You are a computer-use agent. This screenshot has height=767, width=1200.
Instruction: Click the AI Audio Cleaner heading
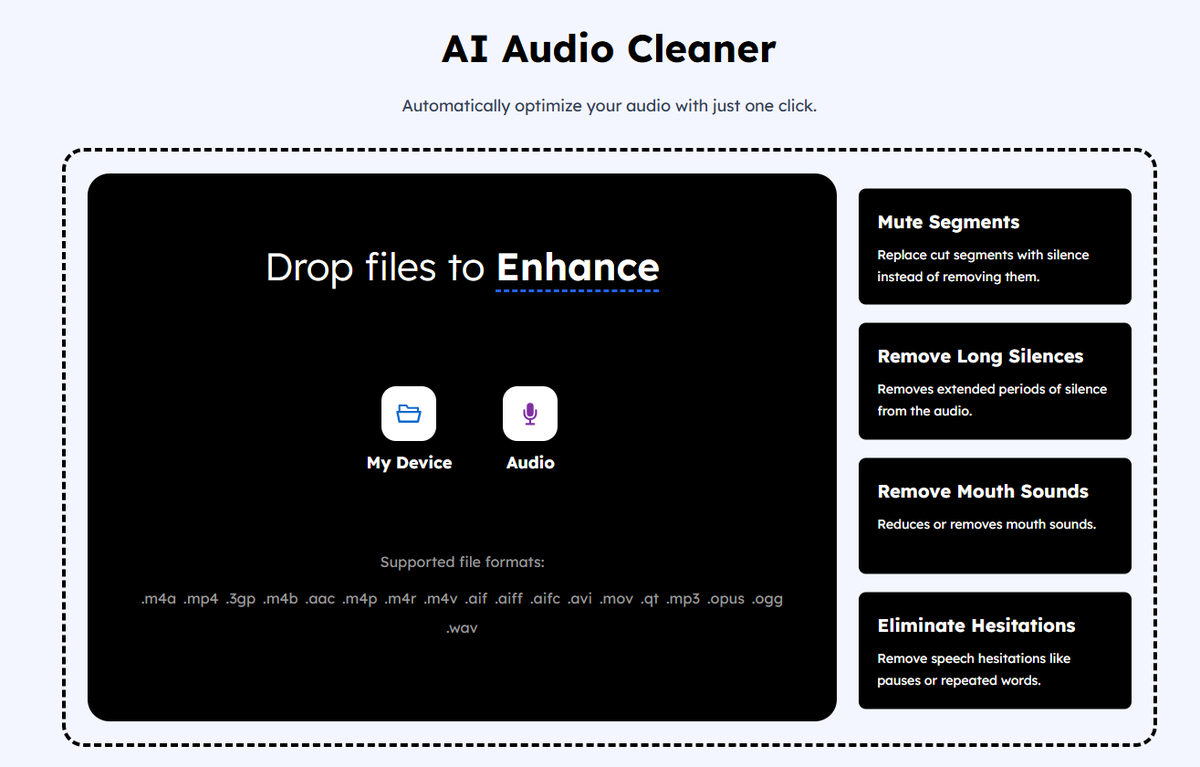coord(609,48)
